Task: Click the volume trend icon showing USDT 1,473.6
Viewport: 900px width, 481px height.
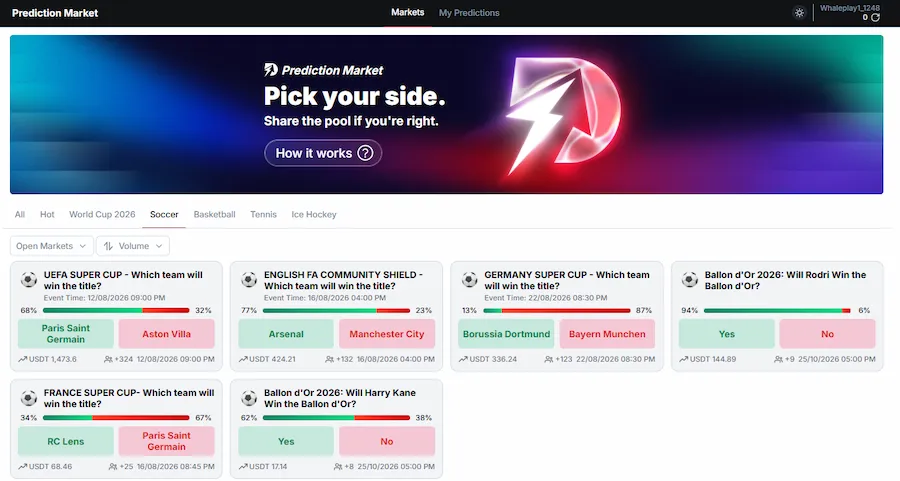Action: [x=22, y=359]
